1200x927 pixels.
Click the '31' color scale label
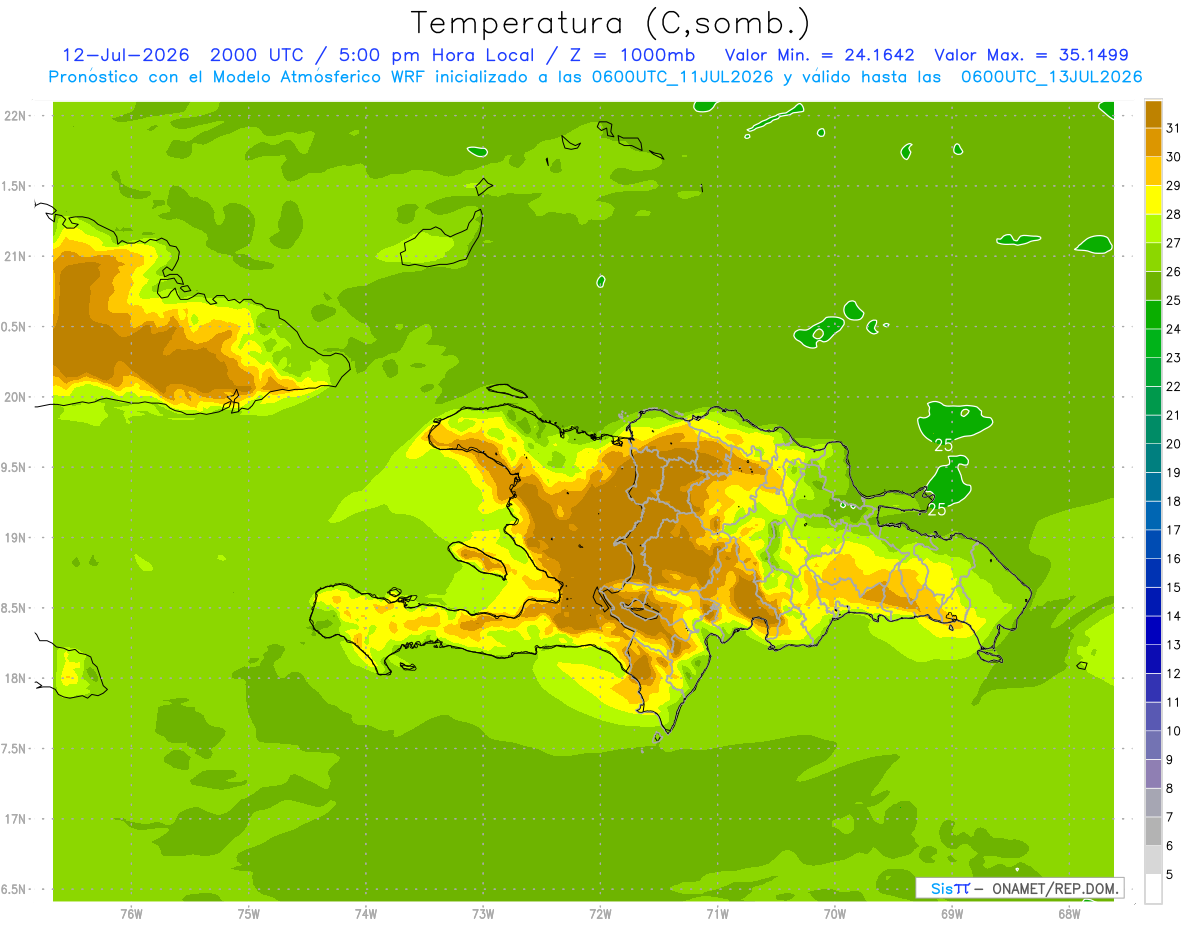pos(1175,128)
